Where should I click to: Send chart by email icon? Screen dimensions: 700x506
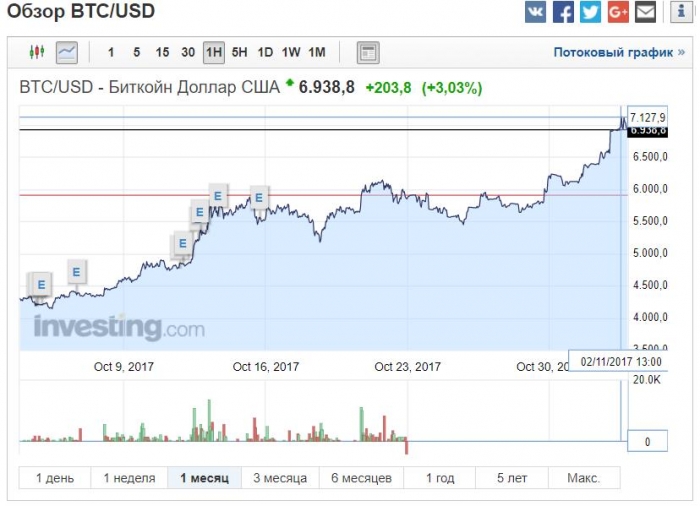[646, 12]
